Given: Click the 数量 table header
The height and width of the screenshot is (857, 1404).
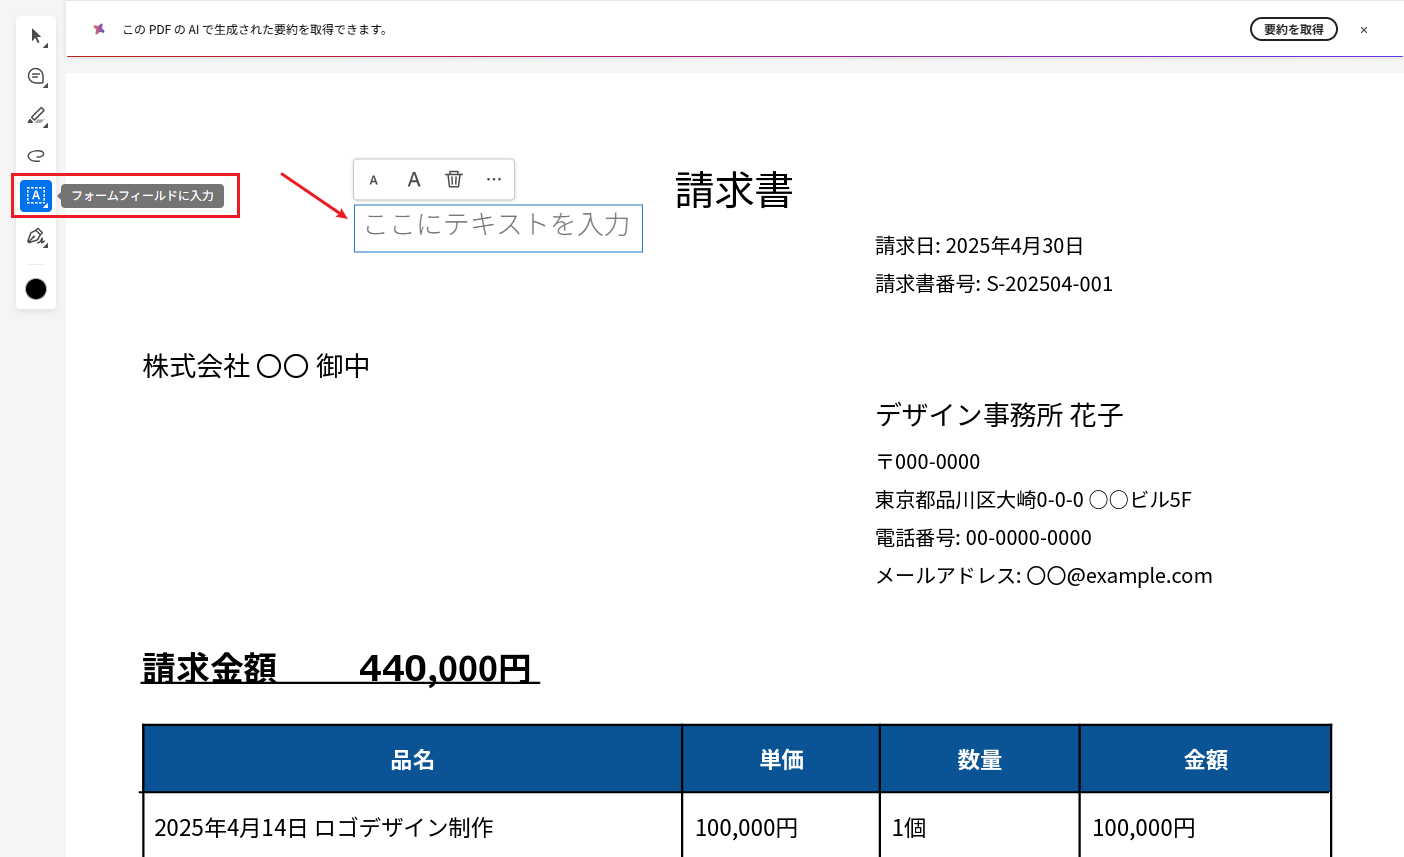Looking at the screenshot, I should (x=979, y=760).
